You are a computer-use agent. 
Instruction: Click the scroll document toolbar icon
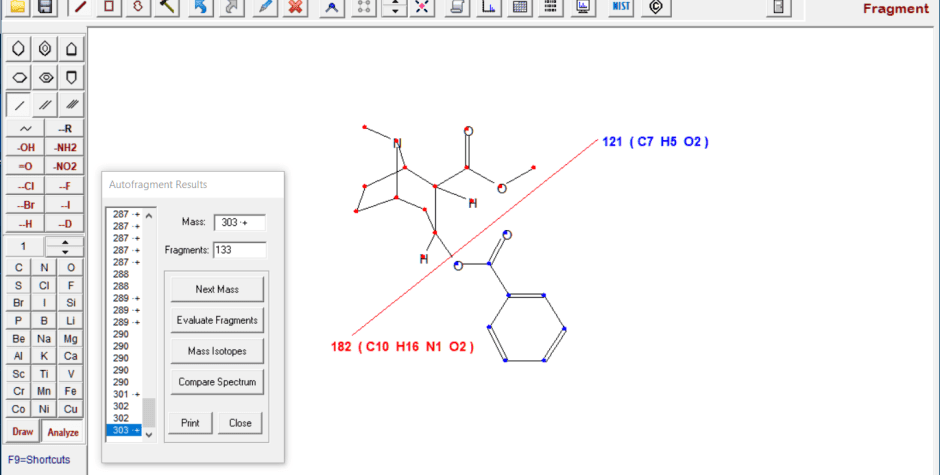click(457, 7)
